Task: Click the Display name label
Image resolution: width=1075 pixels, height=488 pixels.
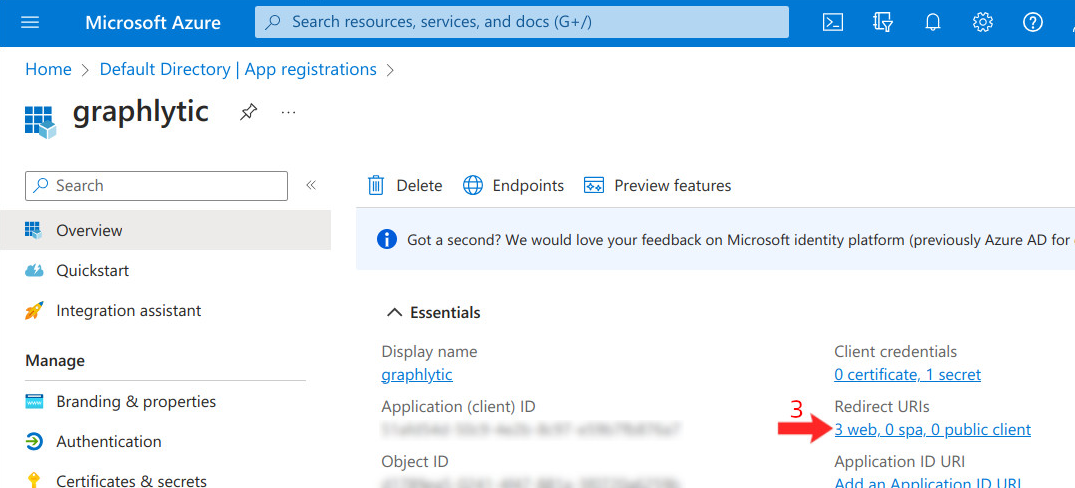Action: coord(429,352)
